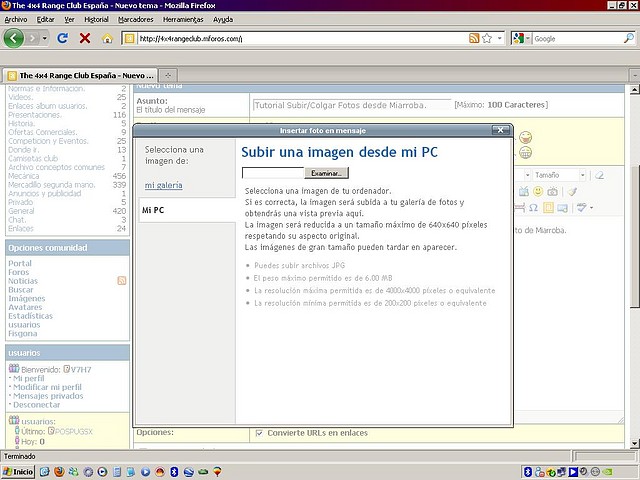Open the address bar history dropdown
The image size is (640, 480).
tap(500, 38)
